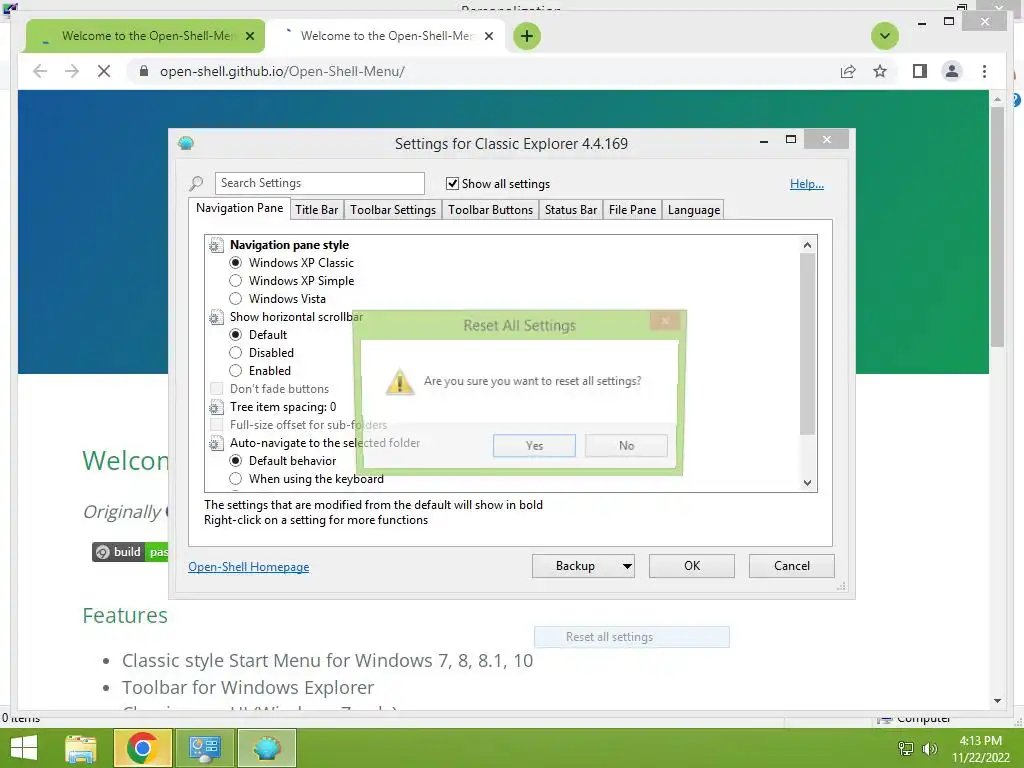Viewport: 1024px width, 768px height.
Task: Open the Chrome profile avatar icon
Action: pos(952,71)
